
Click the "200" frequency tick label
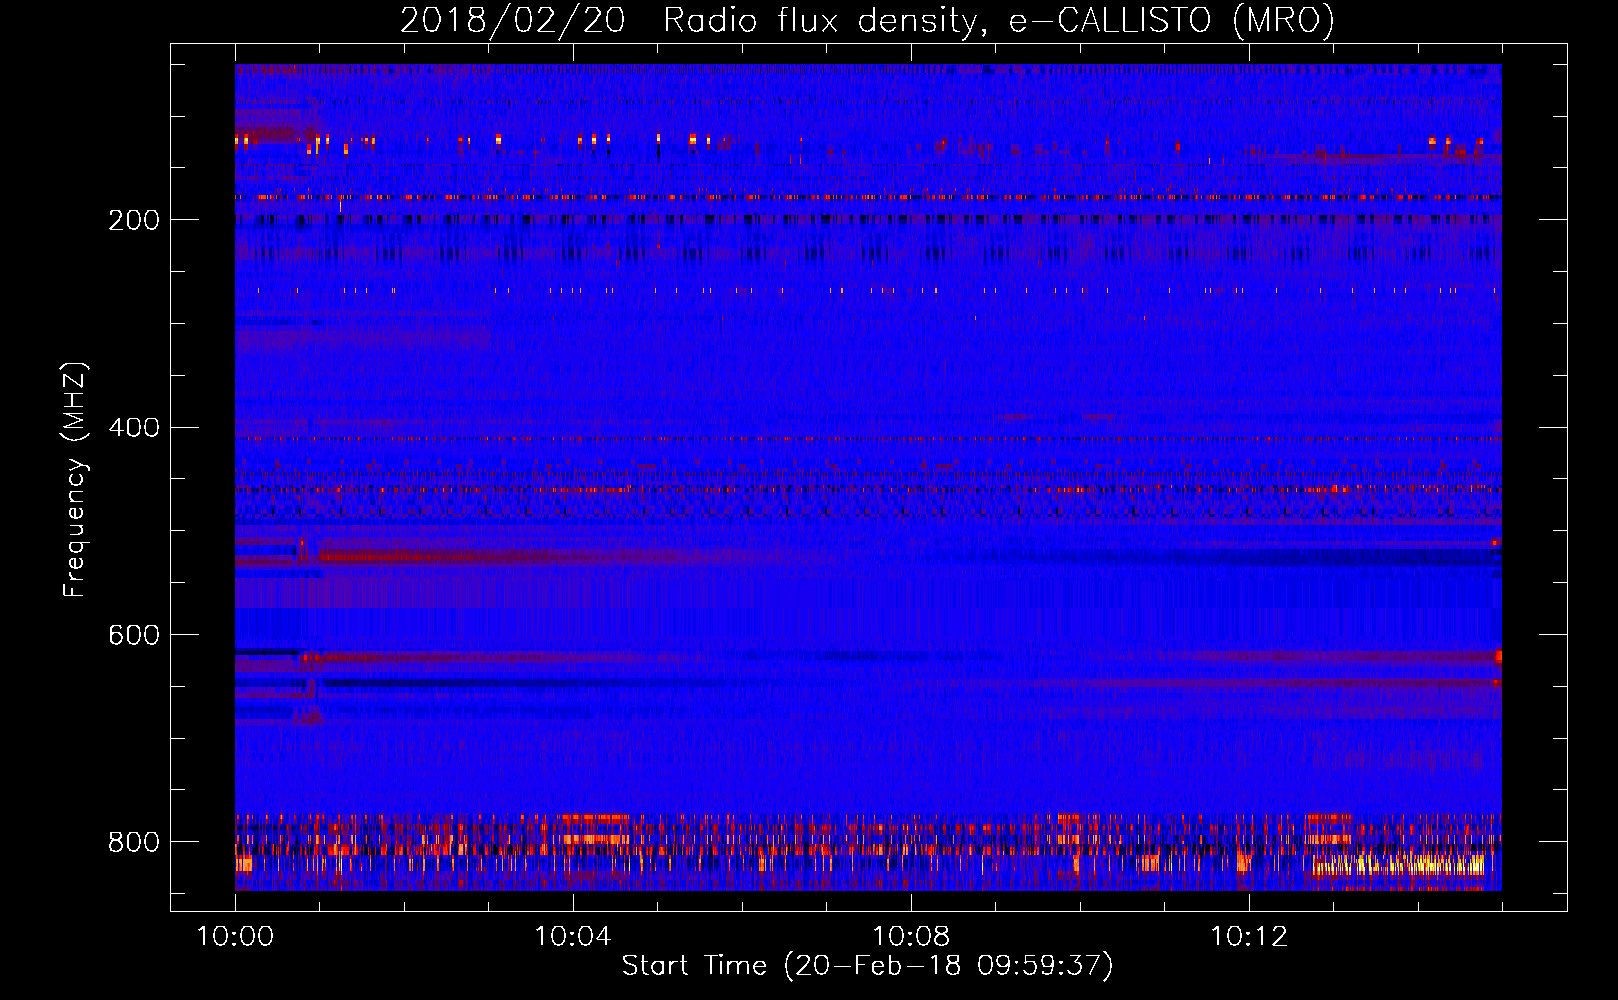point(134,220)
